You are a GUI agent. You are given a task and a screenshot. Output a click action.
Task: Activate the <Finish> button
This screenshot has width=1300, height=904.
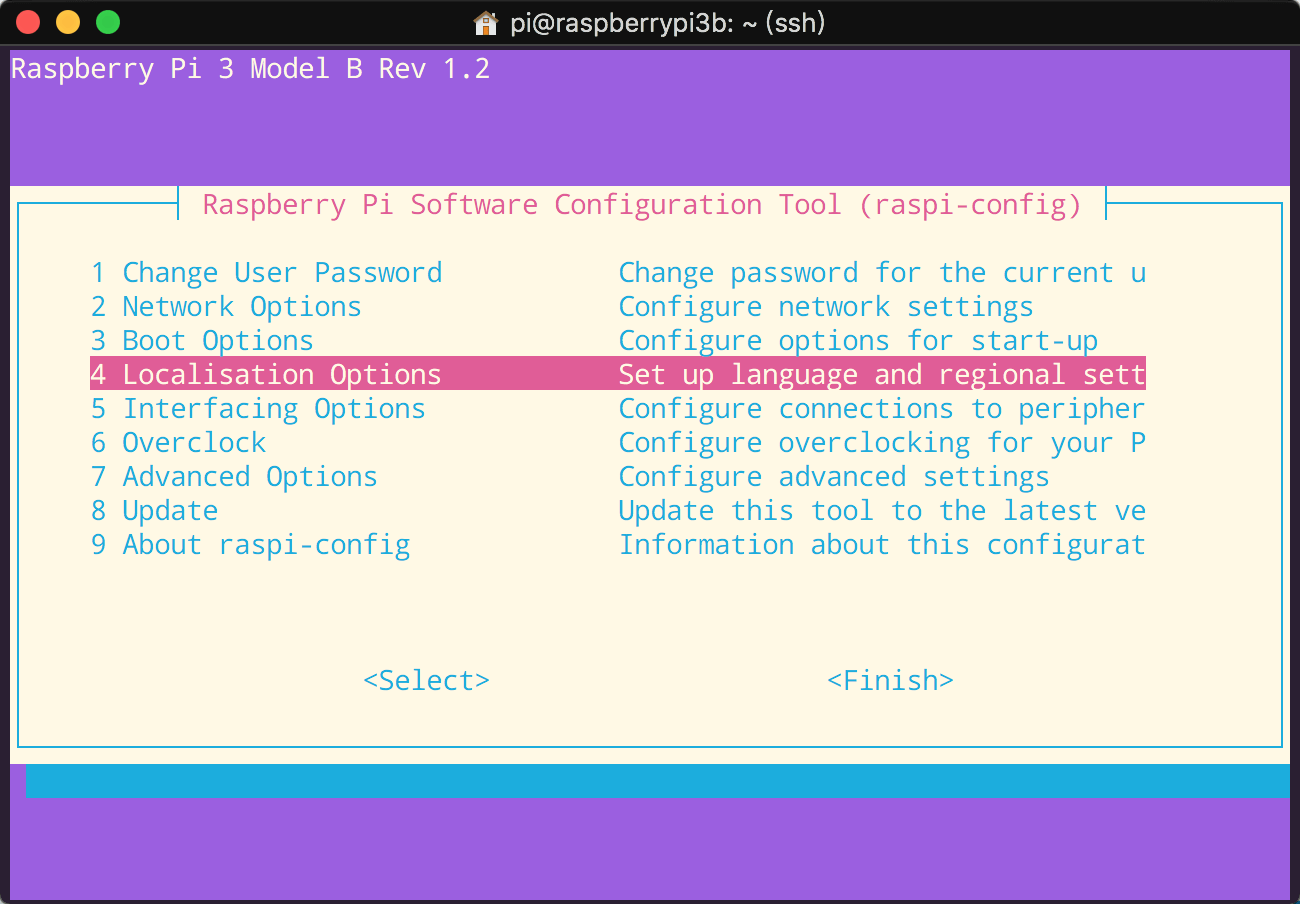(x=891, y=681)
